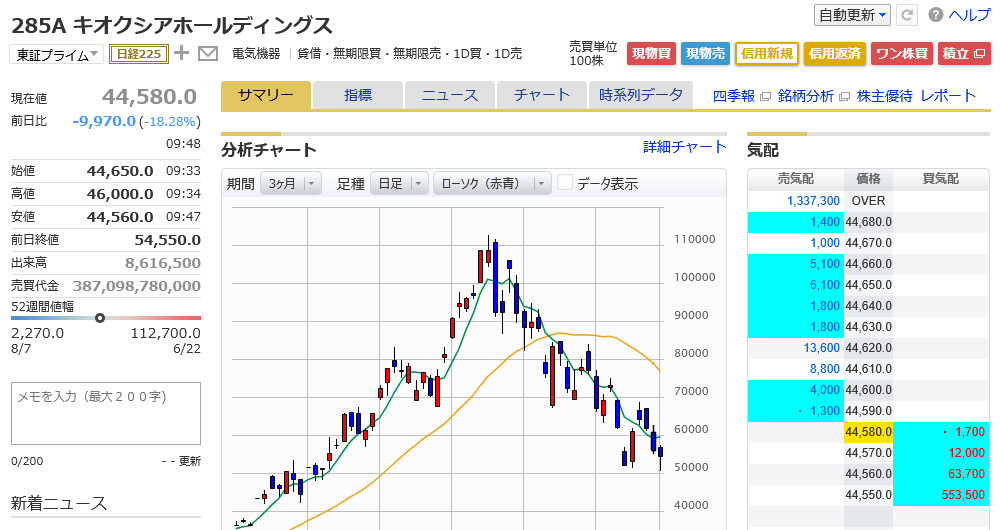Open the レポート link
Viewport: 1000px width, 530px height.
pyautogui.click(x=948, y=96)
